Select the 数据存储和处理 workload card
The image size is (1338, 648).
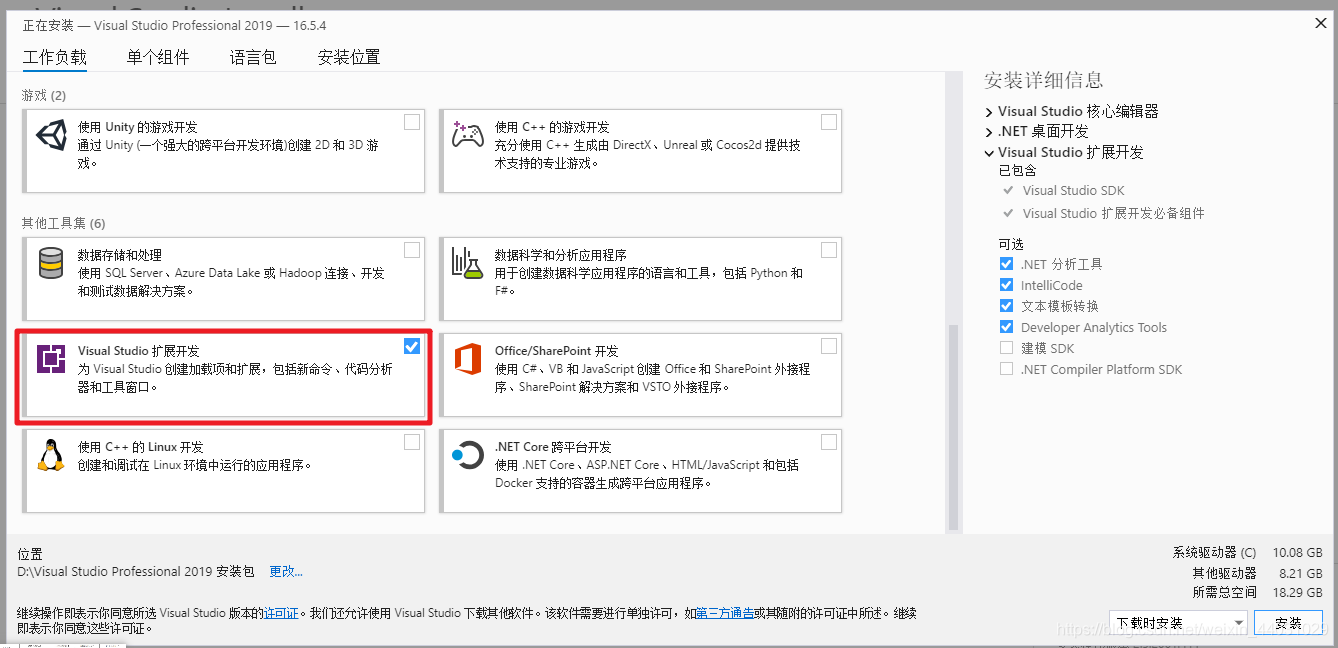point(224,279)
